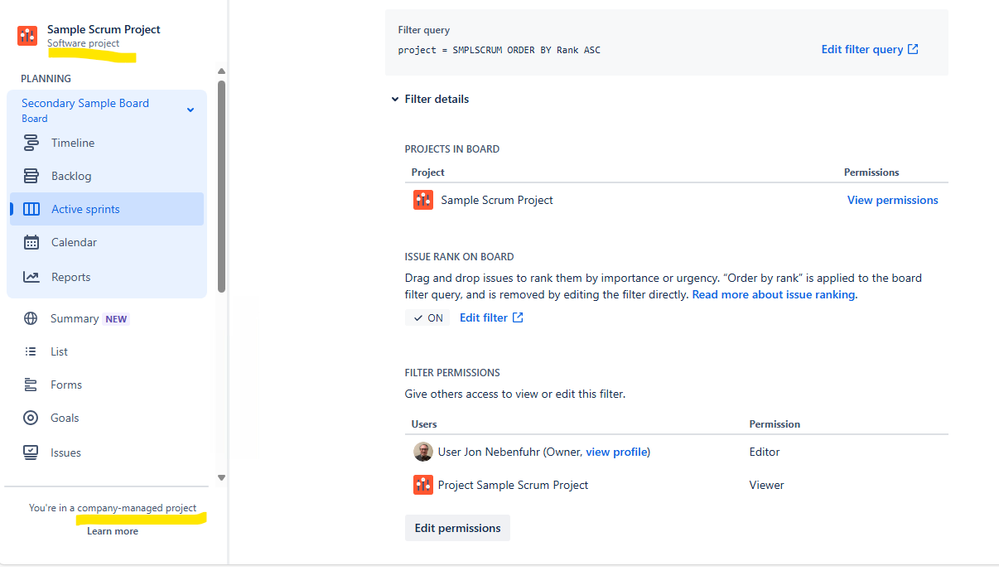Click the Viewer permission cell
Image resolution: width=999 pixels, height=567 pixels.
click(x=766, y=485)
